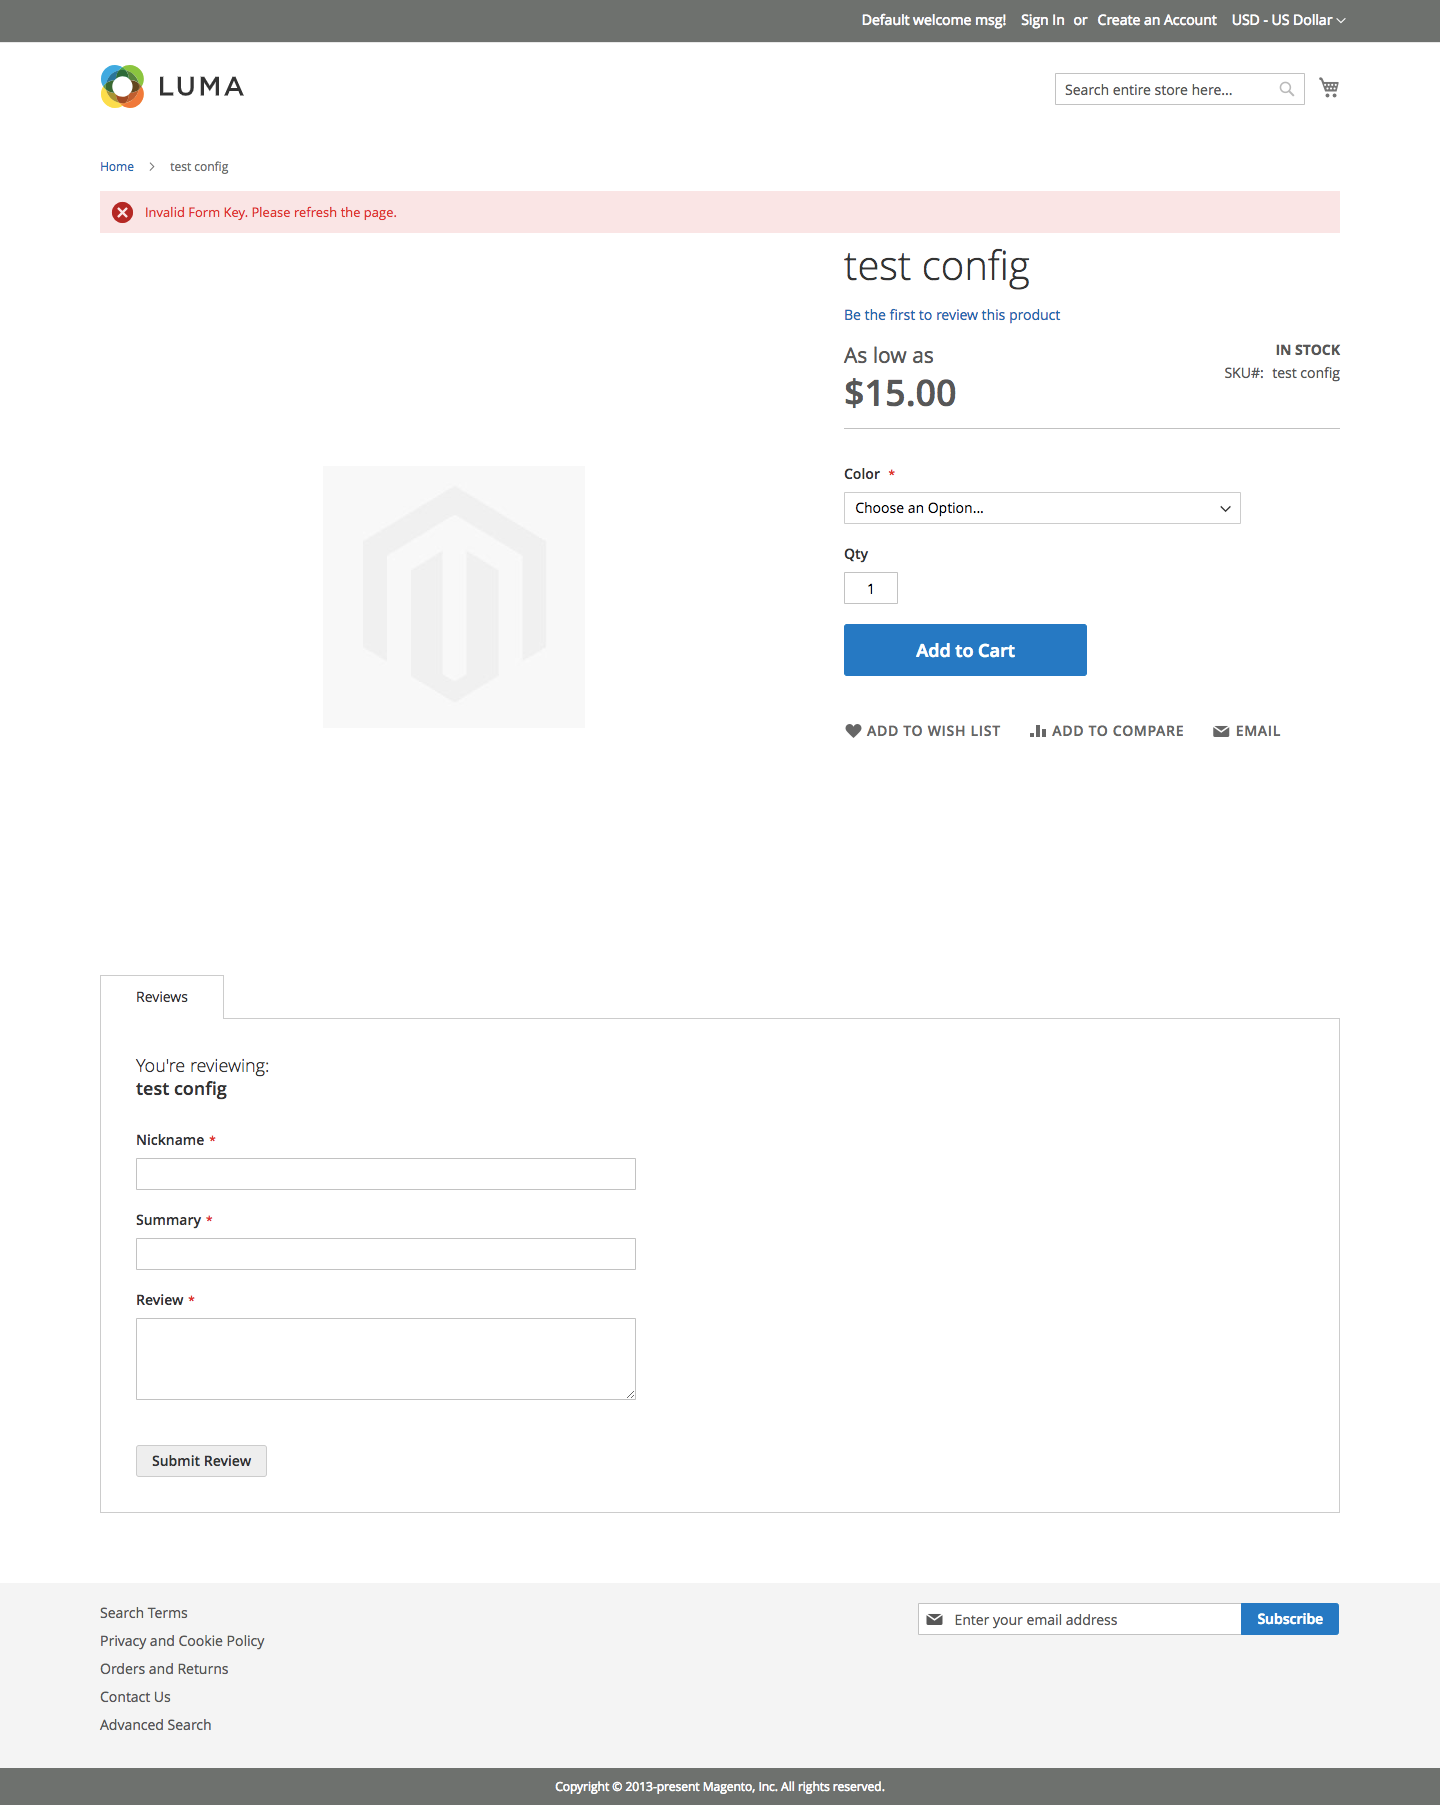The height and width of the screenshot is (1805, 1440).
Task: Open the shopping cart minicart icon
Action: click(1329, 87)
